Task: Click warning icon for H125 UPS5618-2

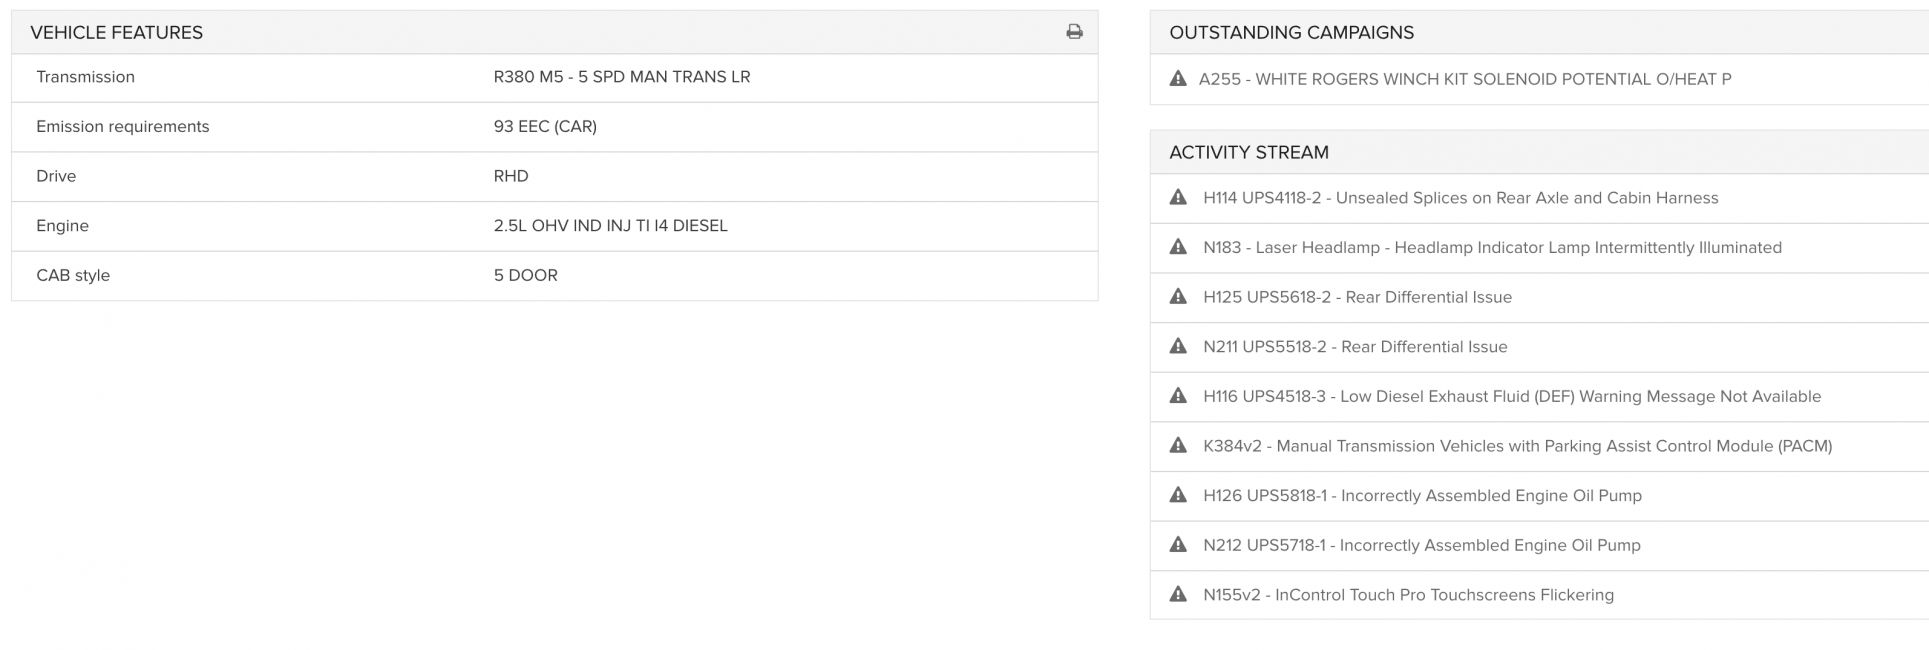Action: click(1178, 297)
